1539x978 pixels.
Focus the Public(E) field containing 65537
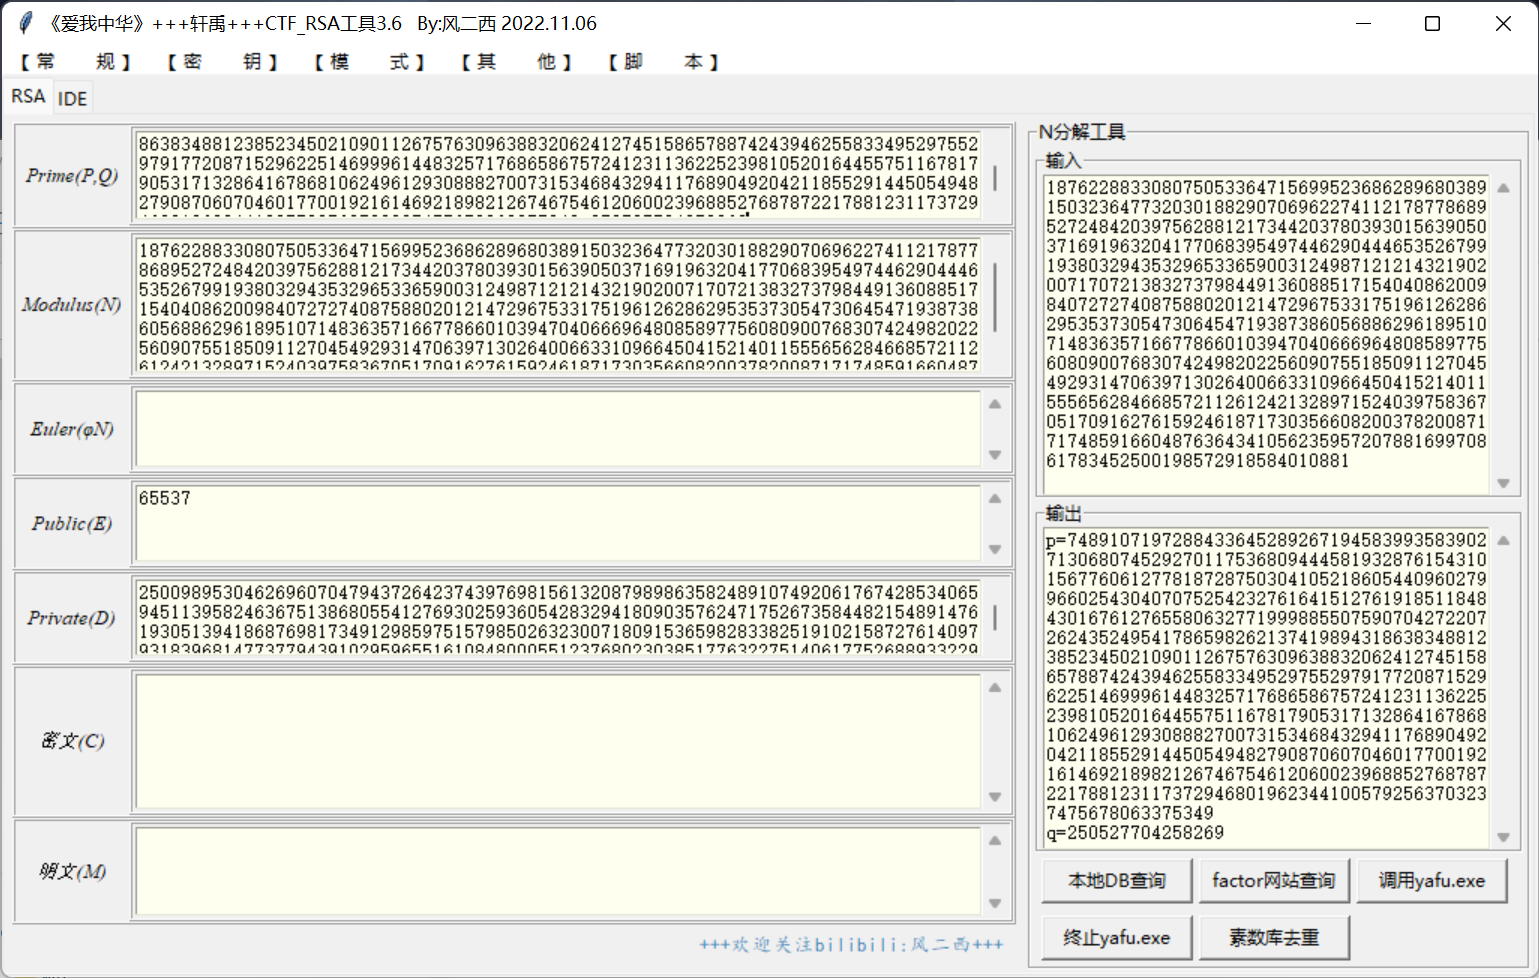(x=557, y=523)
